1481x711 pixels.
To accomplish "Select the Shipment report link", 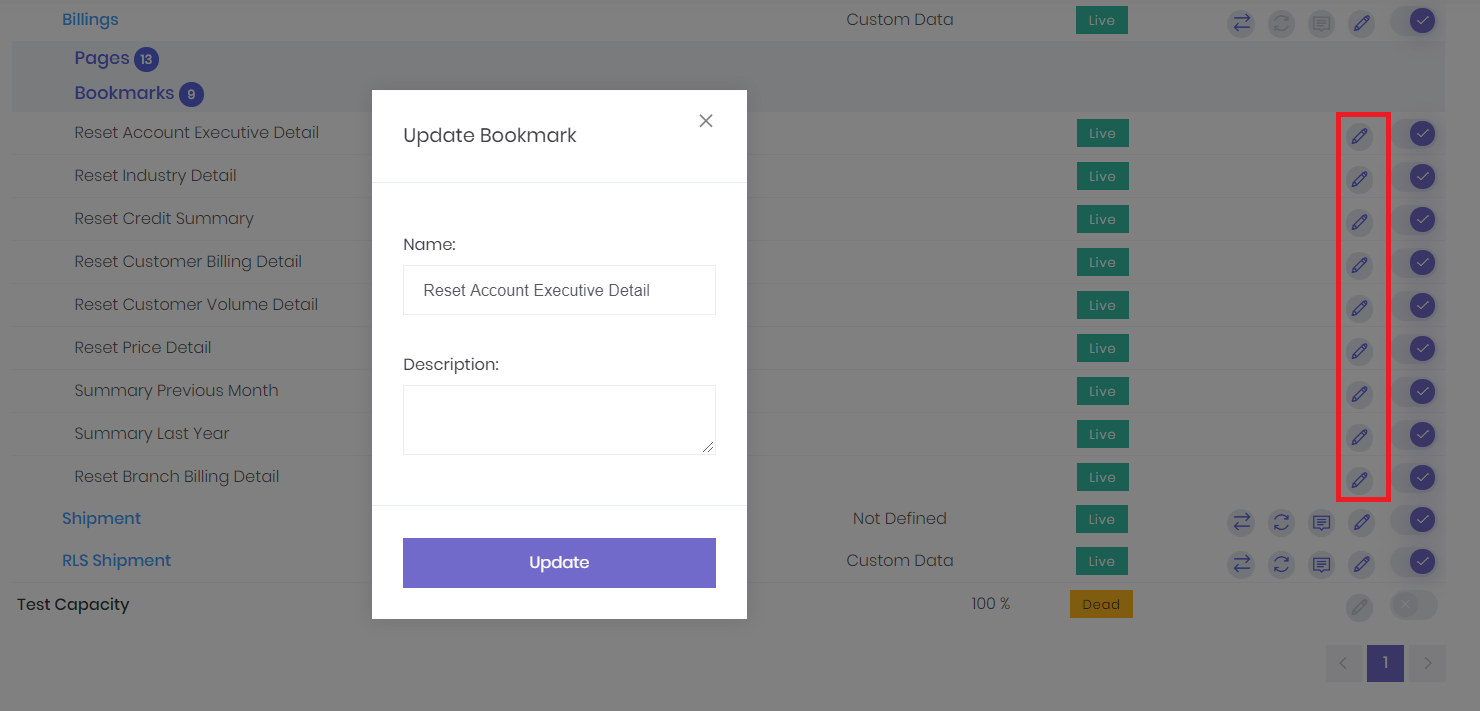I will (101, 518).
